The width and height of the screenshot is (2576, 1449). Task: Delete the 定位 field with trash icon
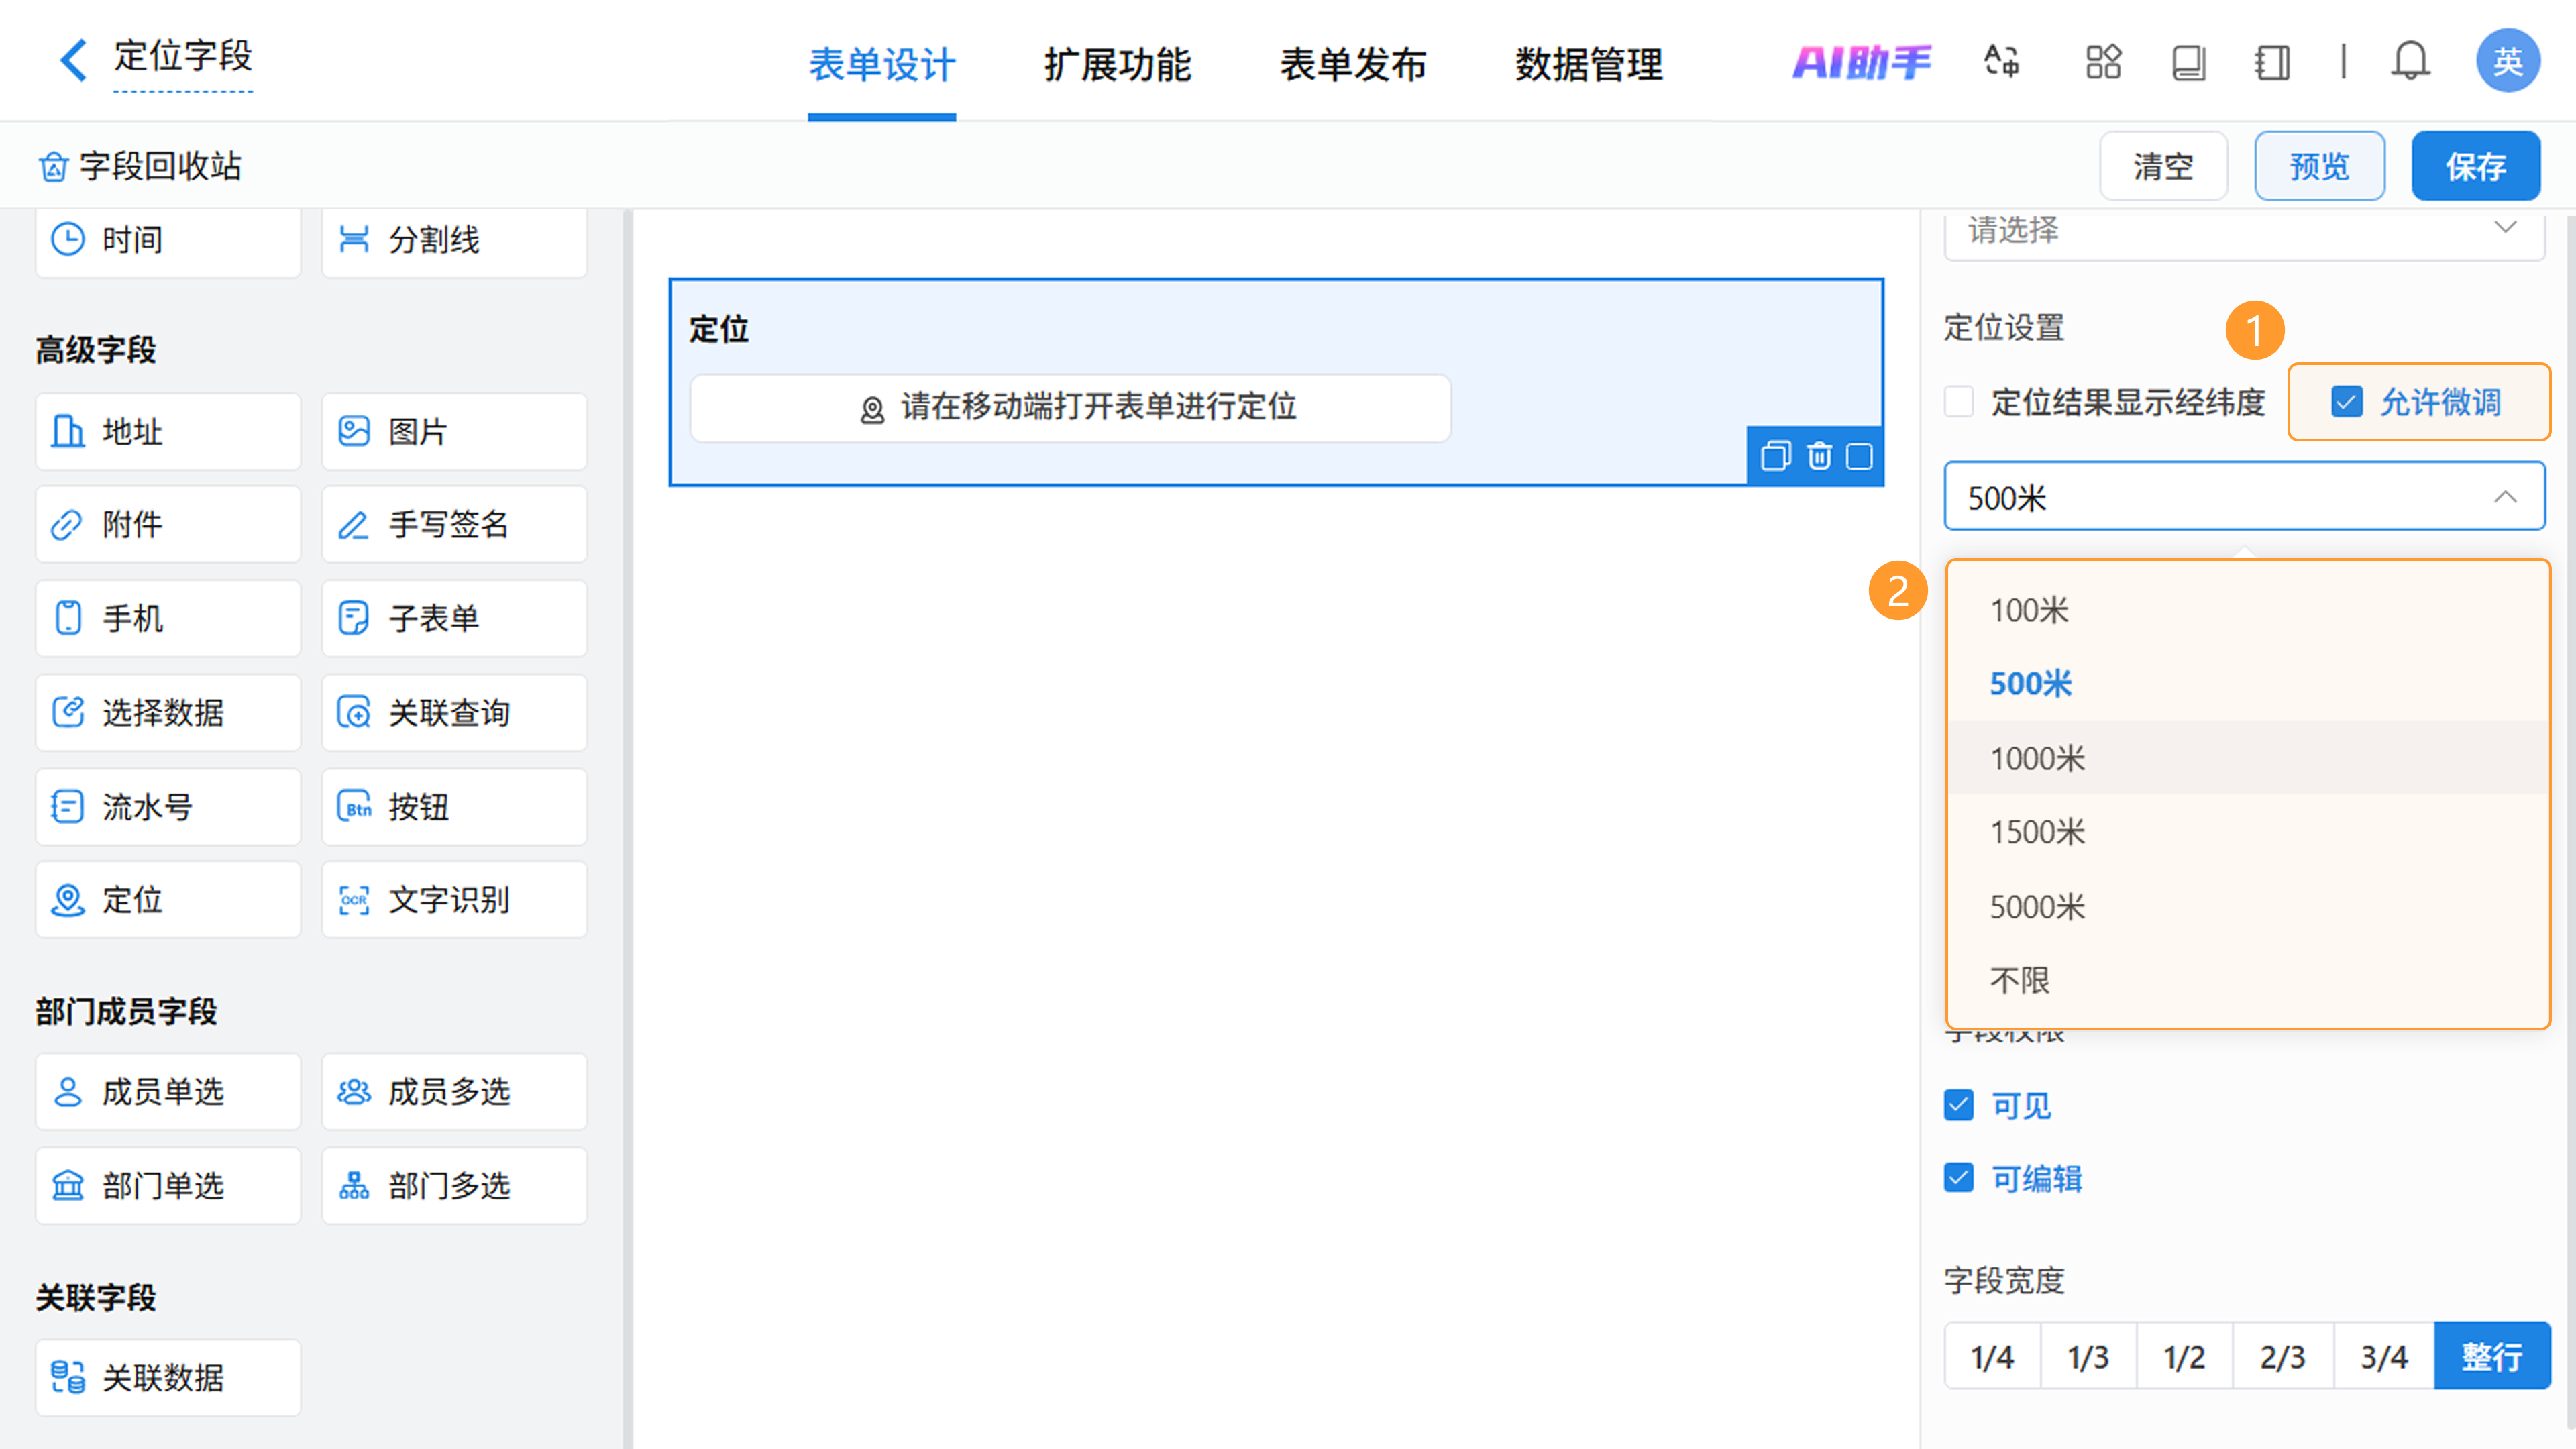pos(1819,457)
